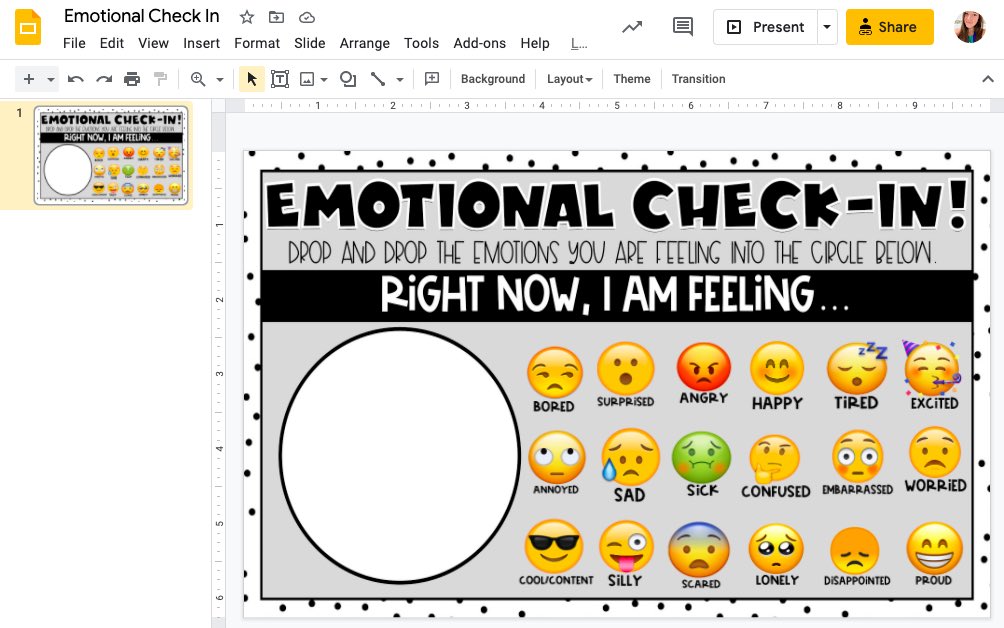Viewport: 1004px width, 628px height.
Task: Open the Insert menu
Action: point(201,43)
